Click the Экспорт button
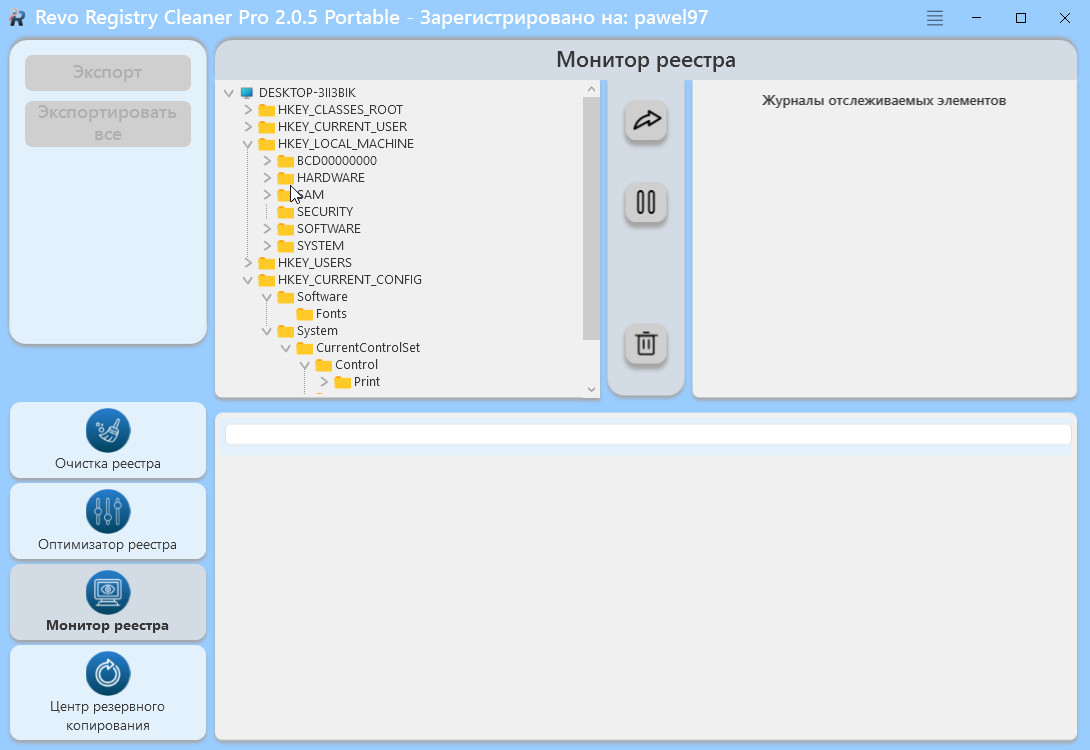Image resolution: width=1090 pixels, height=750 pixels. [108, 73]
